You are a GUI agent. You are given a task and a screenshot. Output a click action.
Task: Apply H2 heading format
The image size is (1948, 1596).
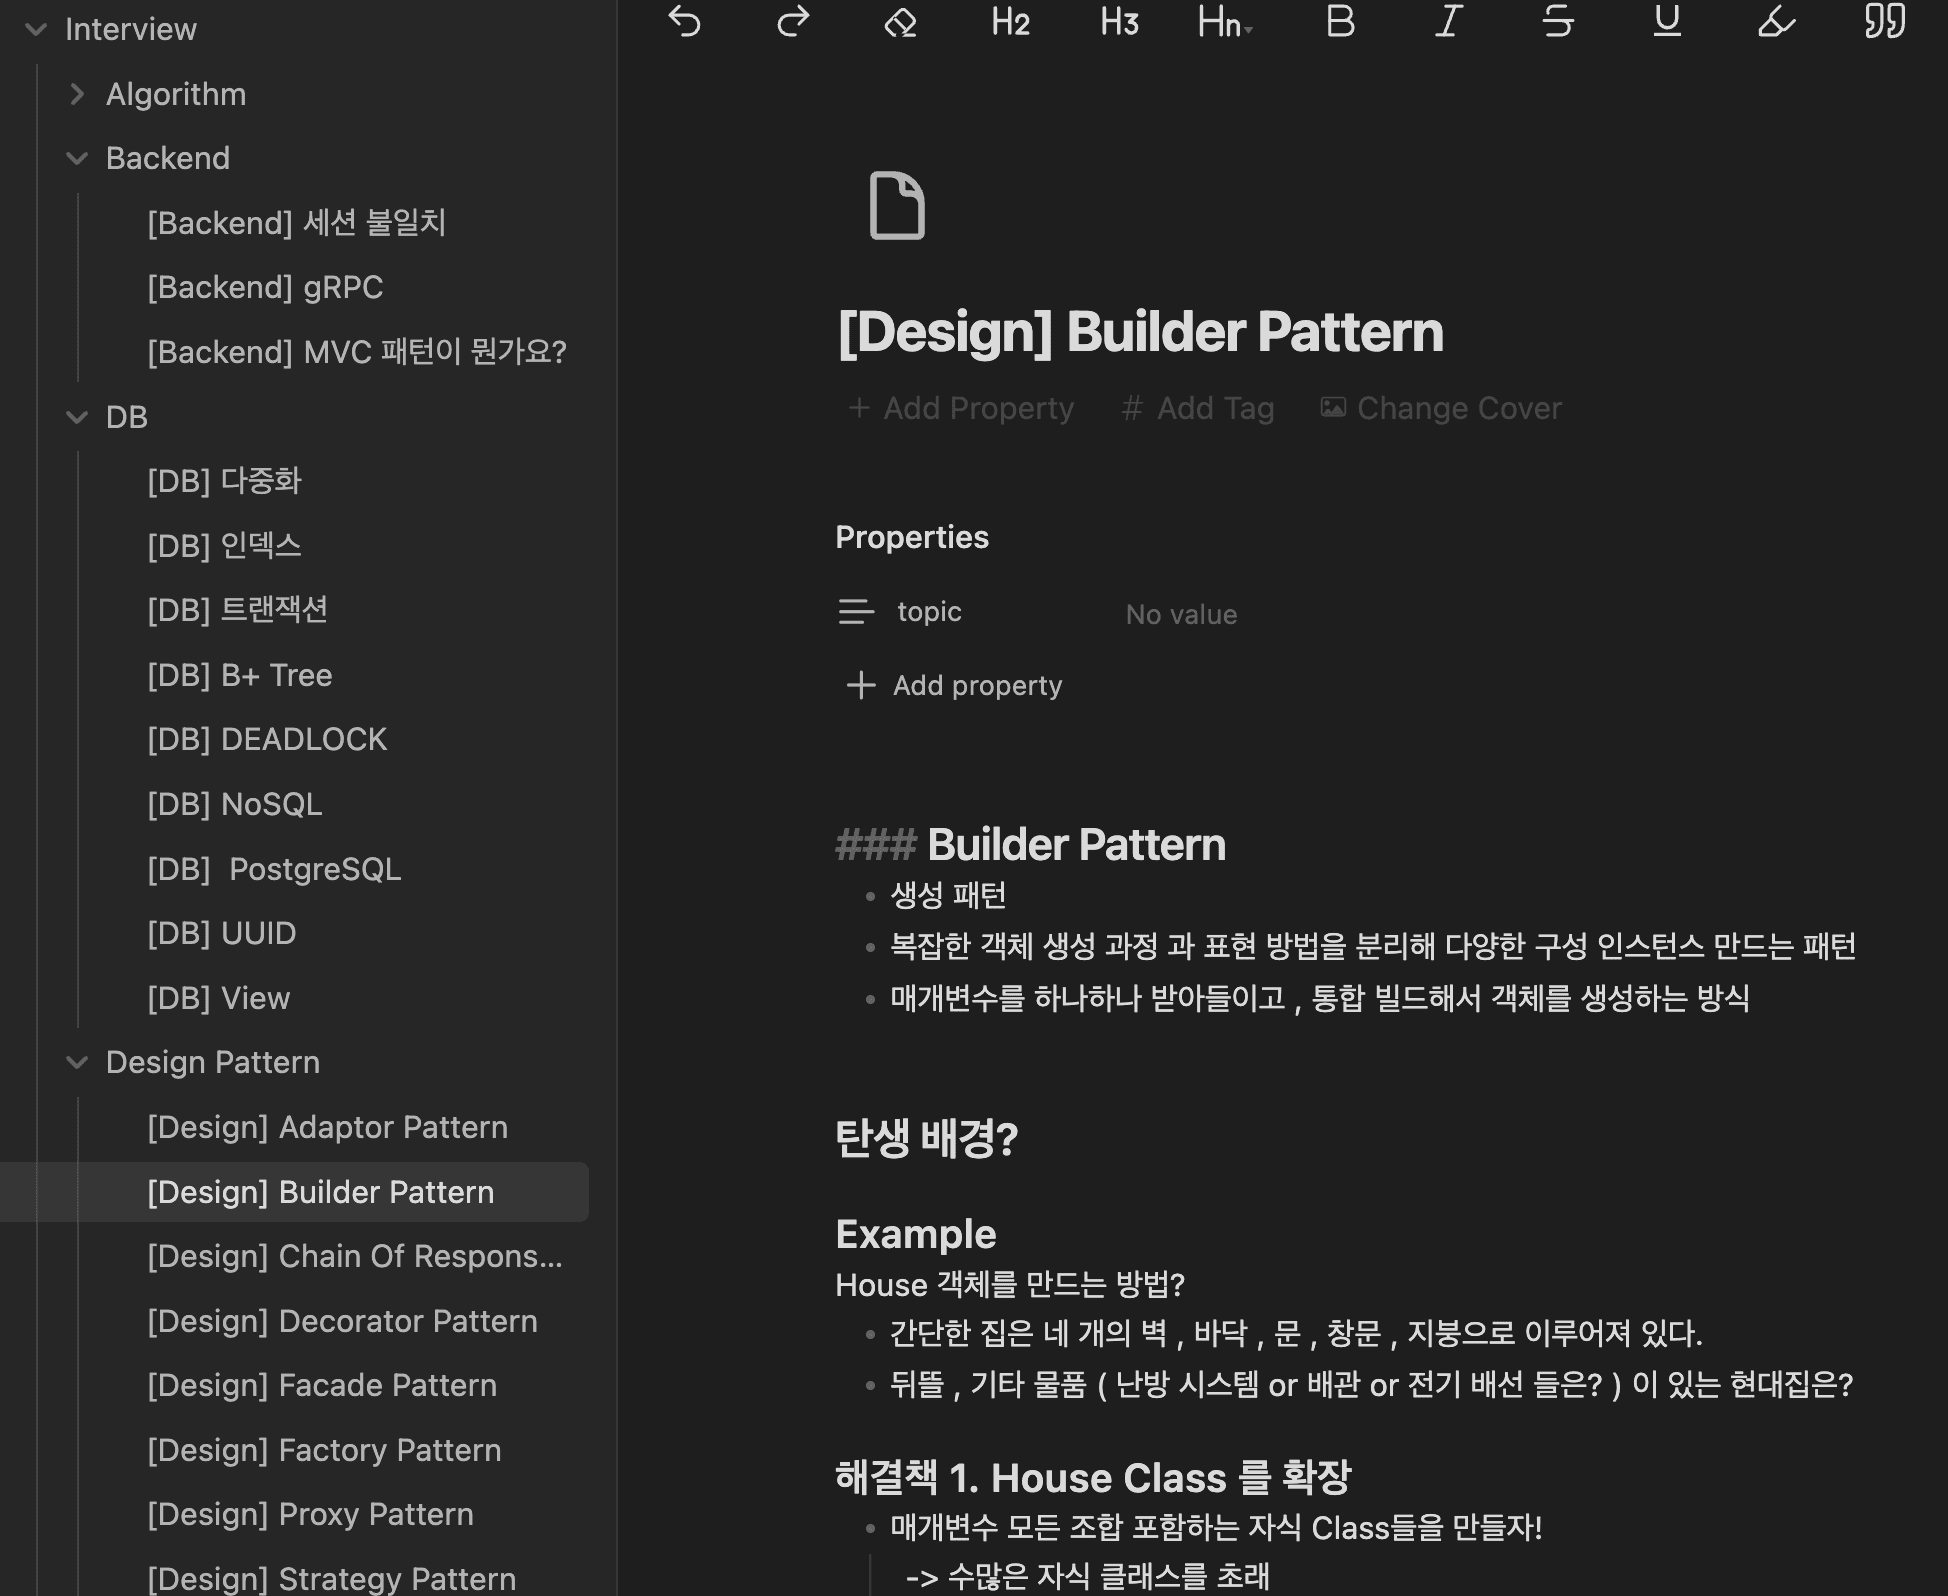point(1010,22)
